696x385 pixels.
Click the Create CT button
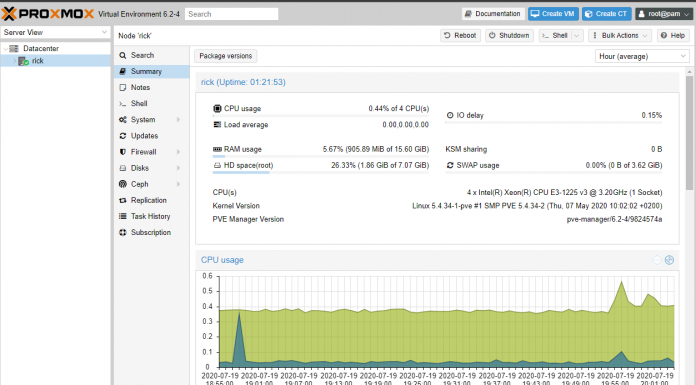pyautogui.click(x=606, y=14)
